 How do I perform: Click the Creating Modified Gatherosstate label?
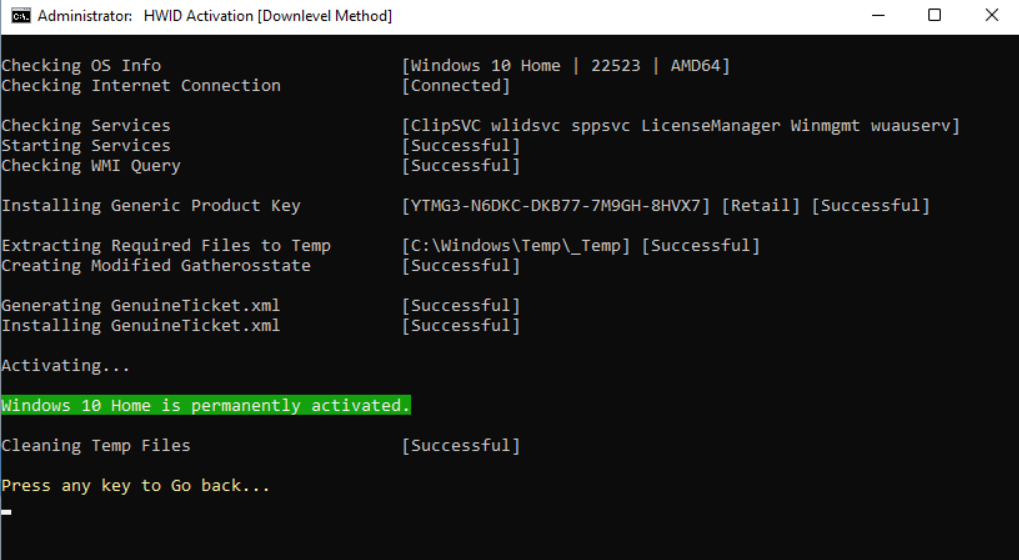(x=156, y=266)
